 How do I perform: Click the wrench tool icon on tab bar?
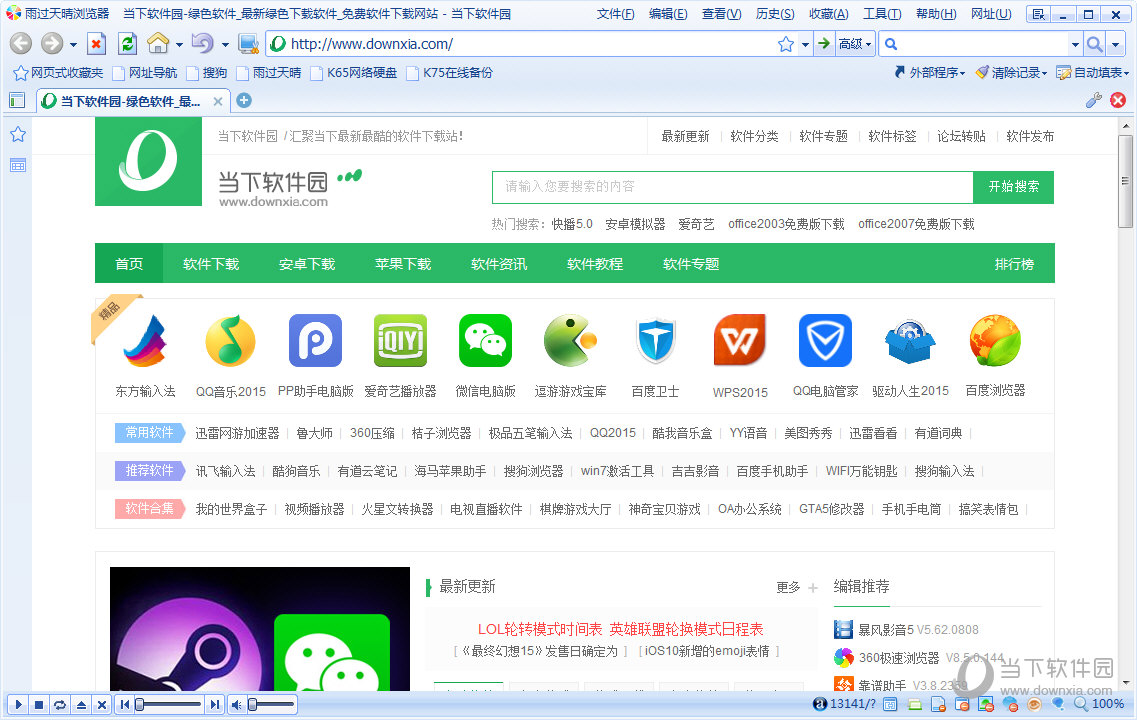point(1093,101)
